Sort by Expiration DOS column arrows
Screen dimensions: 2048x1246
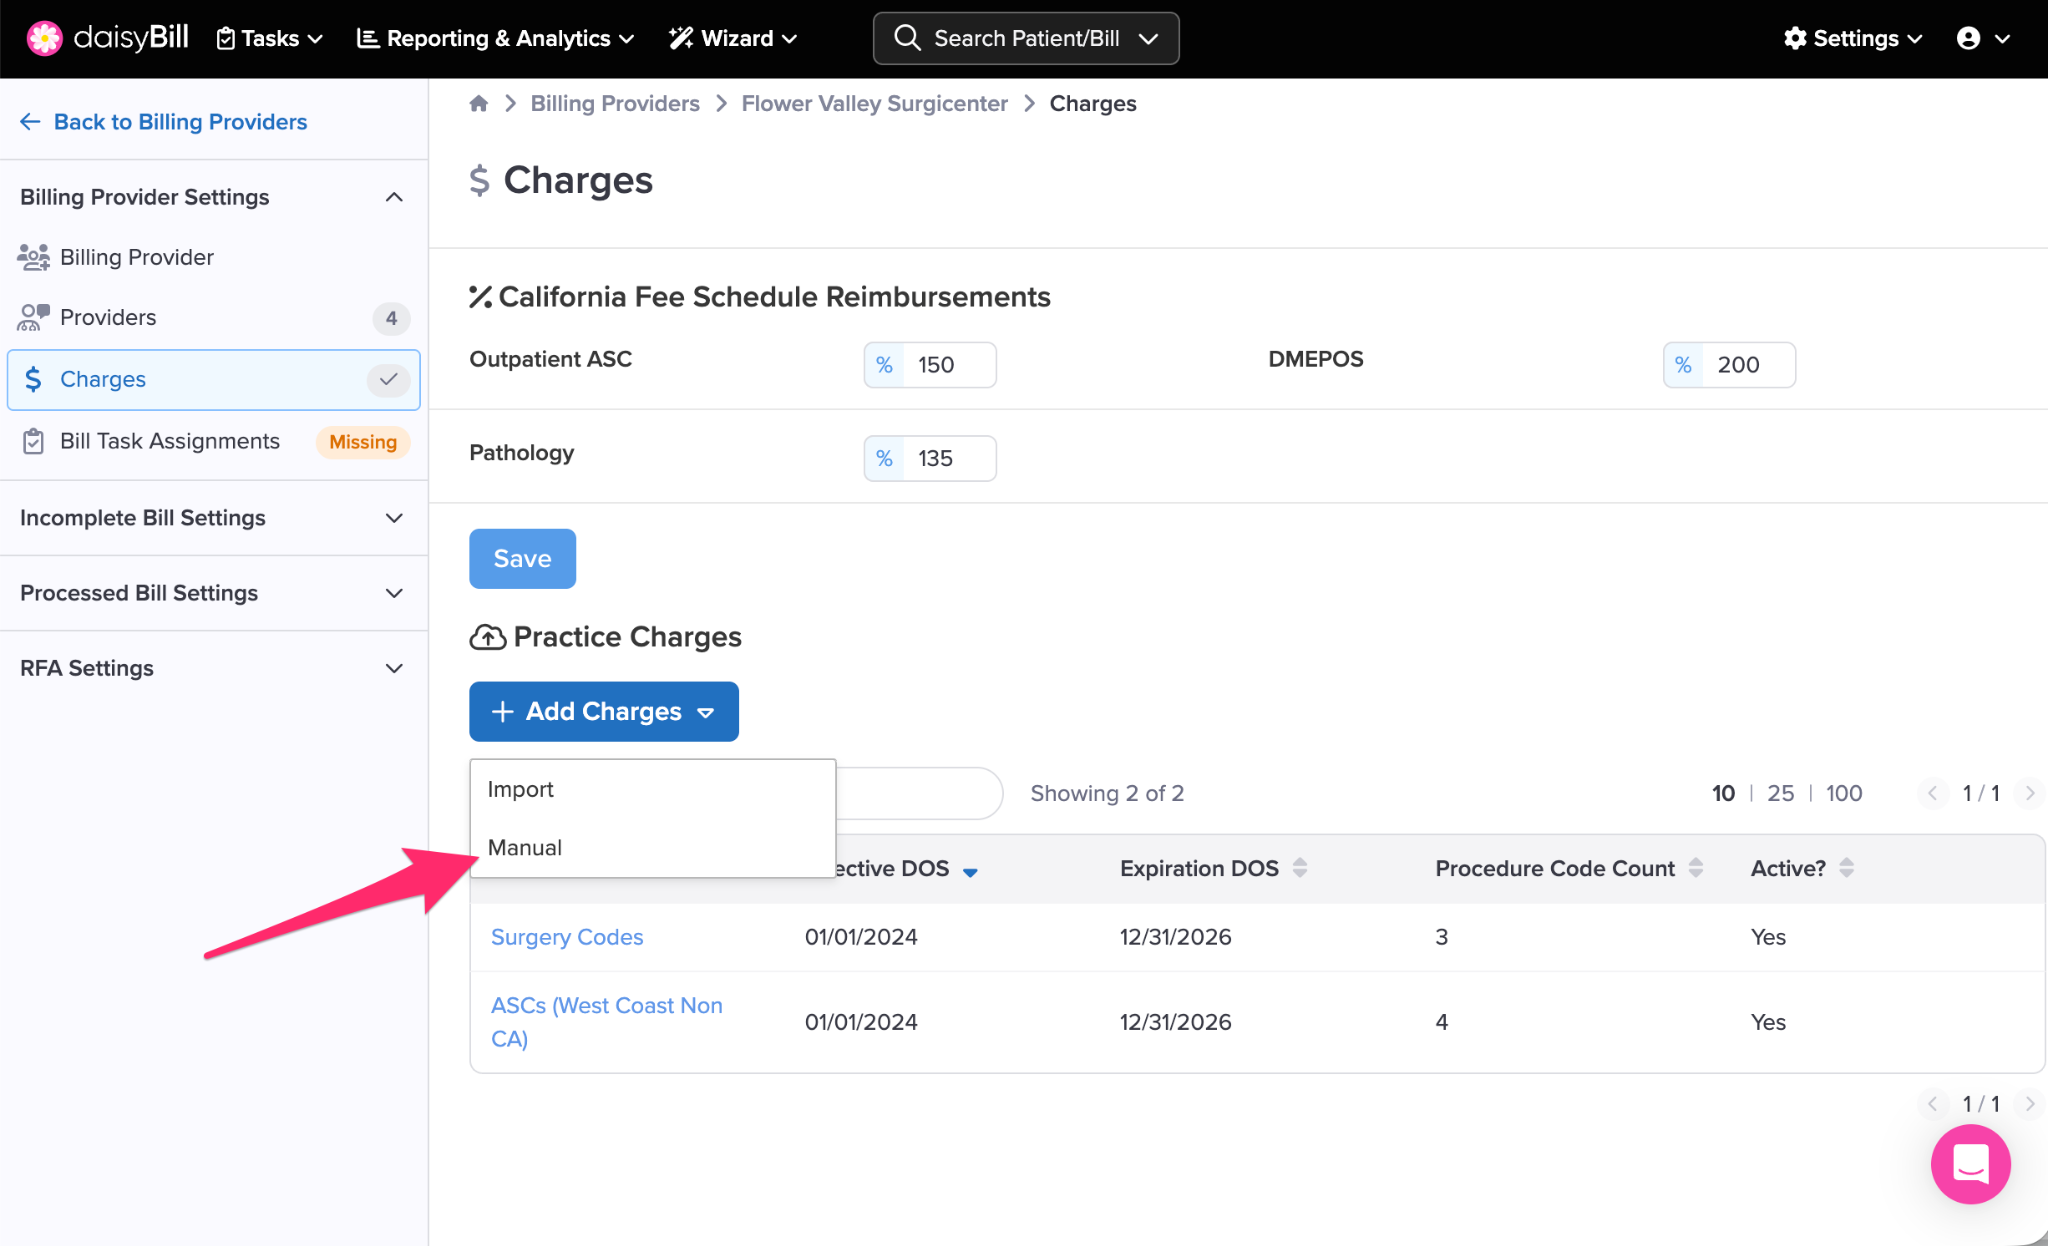coord(1299,868)
